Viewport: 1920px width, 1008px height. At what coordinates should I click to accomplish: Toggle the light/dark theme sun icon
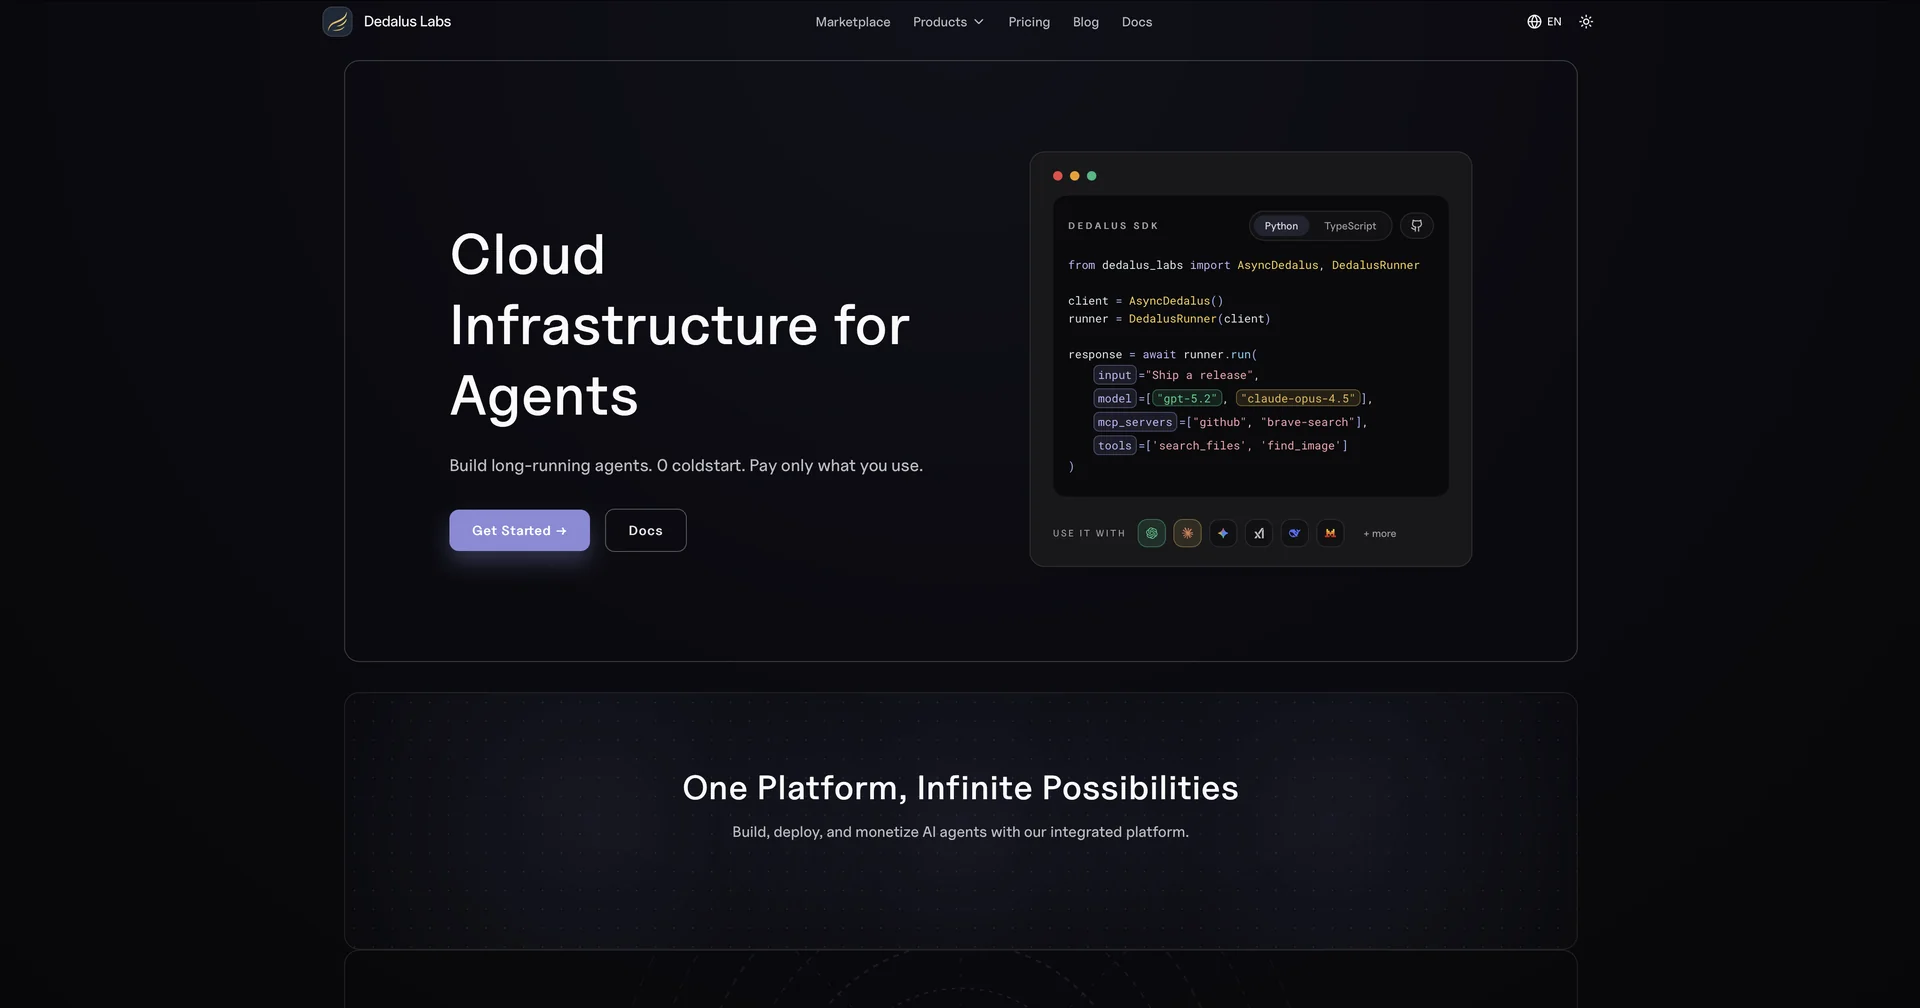(1586, 22)
